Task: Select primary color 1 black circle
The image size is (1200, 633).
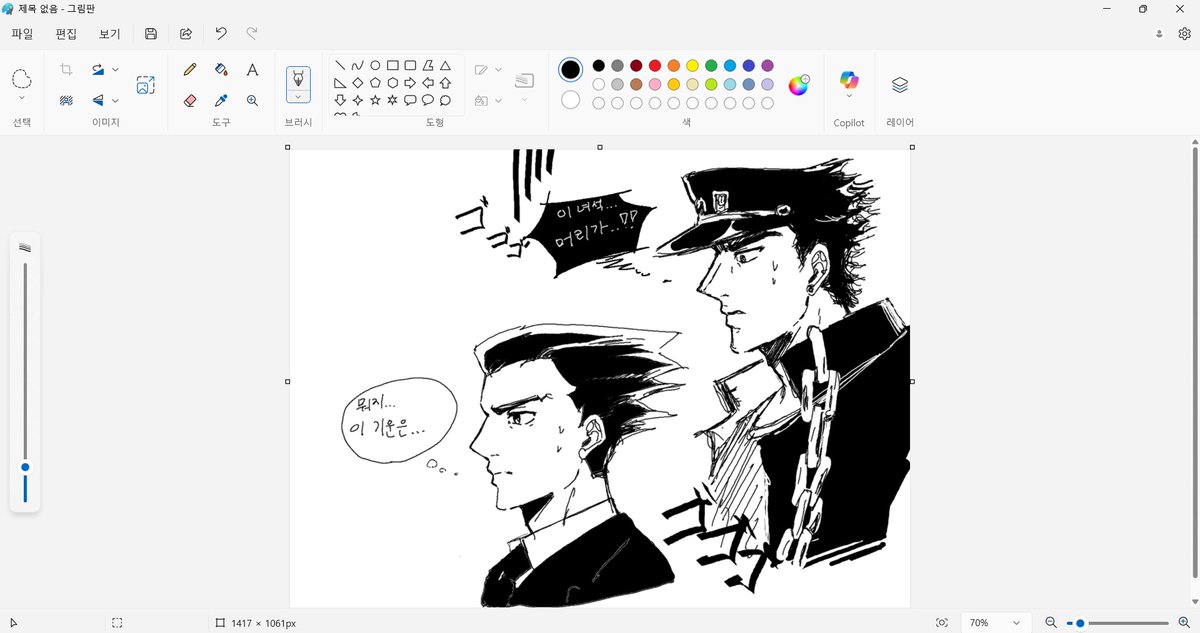Action: (x=570, y=69)
